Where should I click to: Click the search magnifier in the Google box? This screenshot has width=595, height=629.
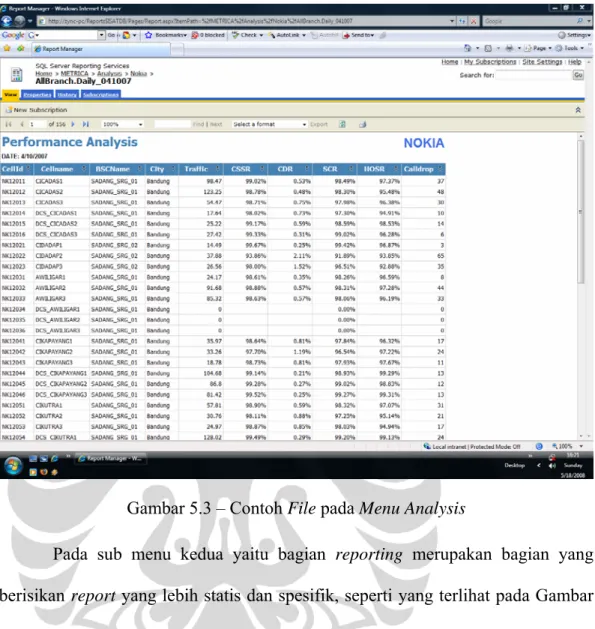(x=580, y=21)
